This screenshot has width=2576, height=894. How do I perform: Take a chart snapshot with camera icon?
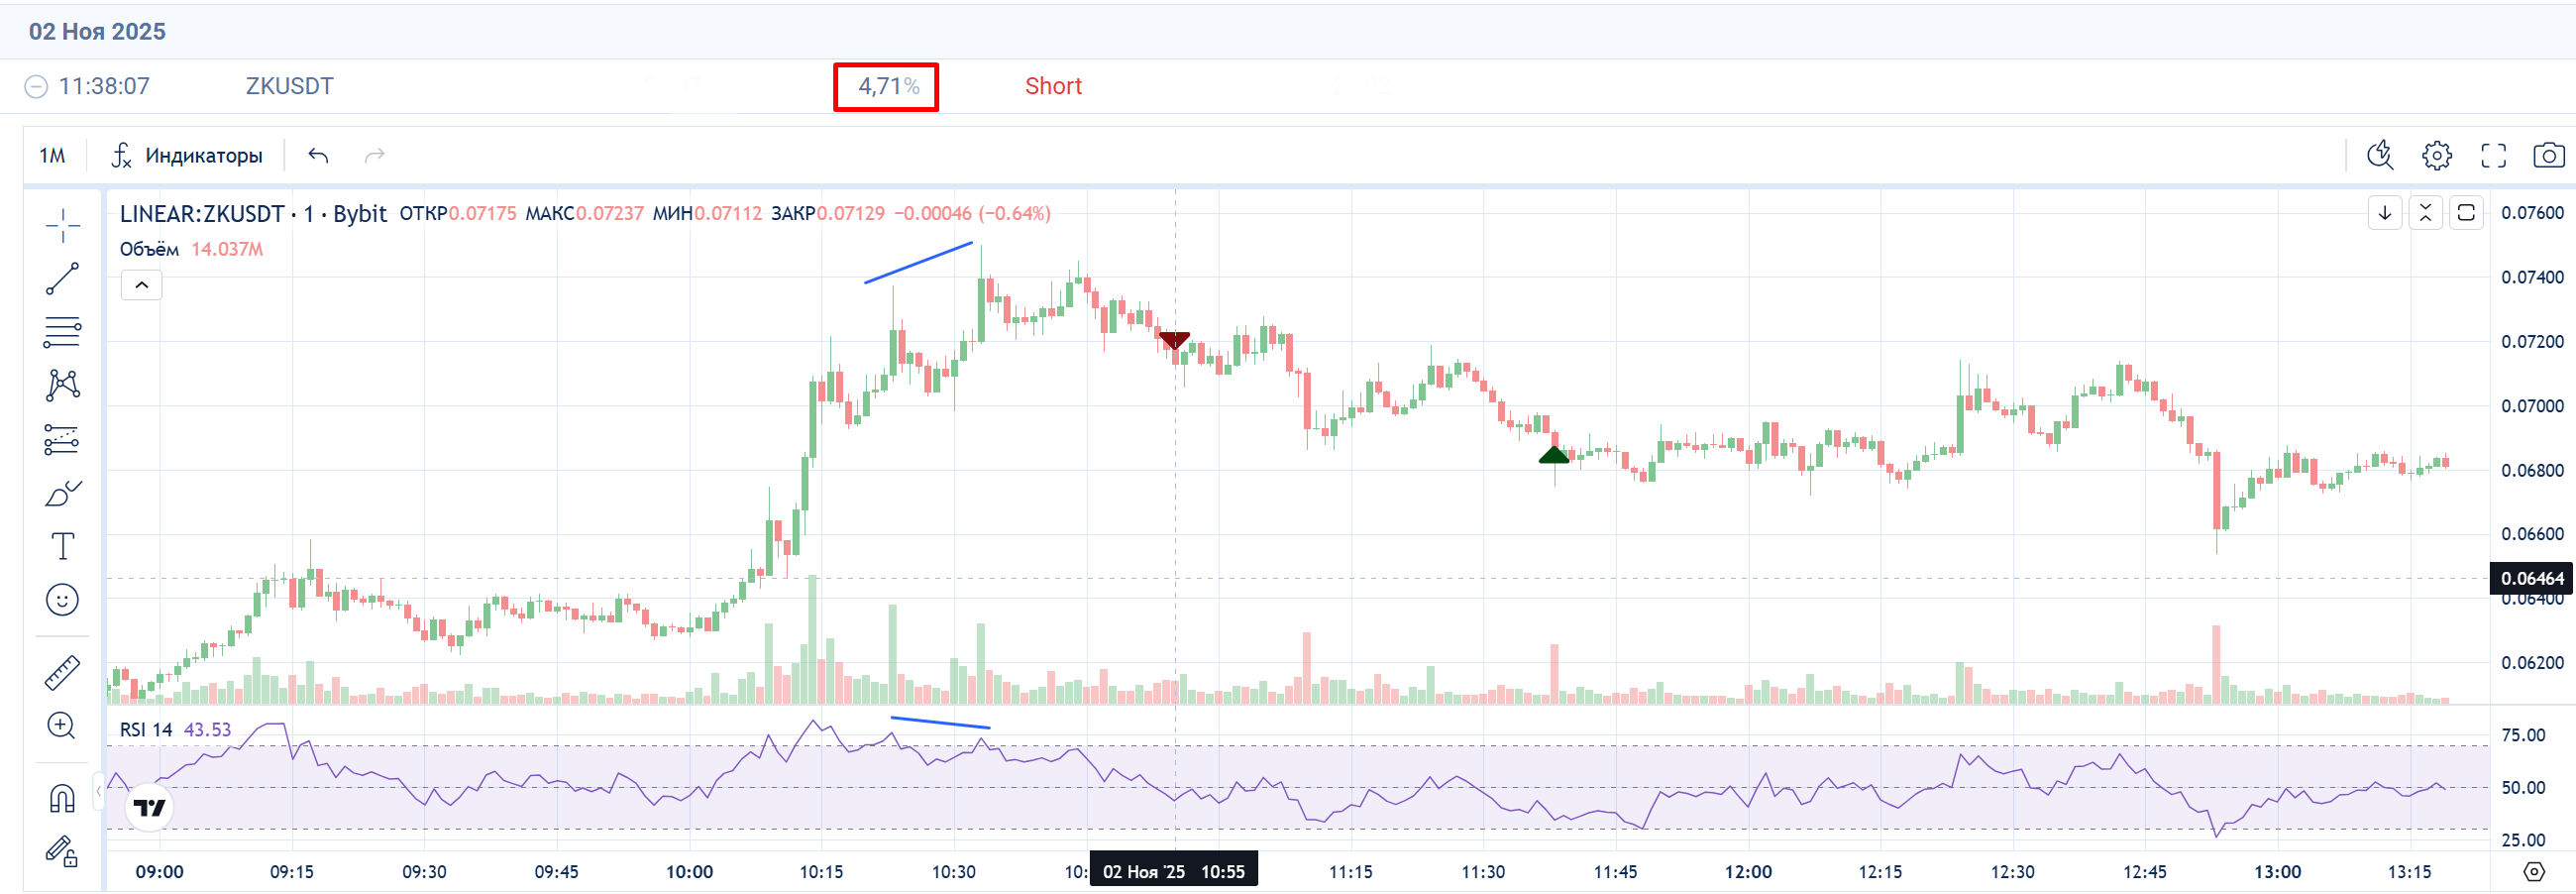point(2548,155)
